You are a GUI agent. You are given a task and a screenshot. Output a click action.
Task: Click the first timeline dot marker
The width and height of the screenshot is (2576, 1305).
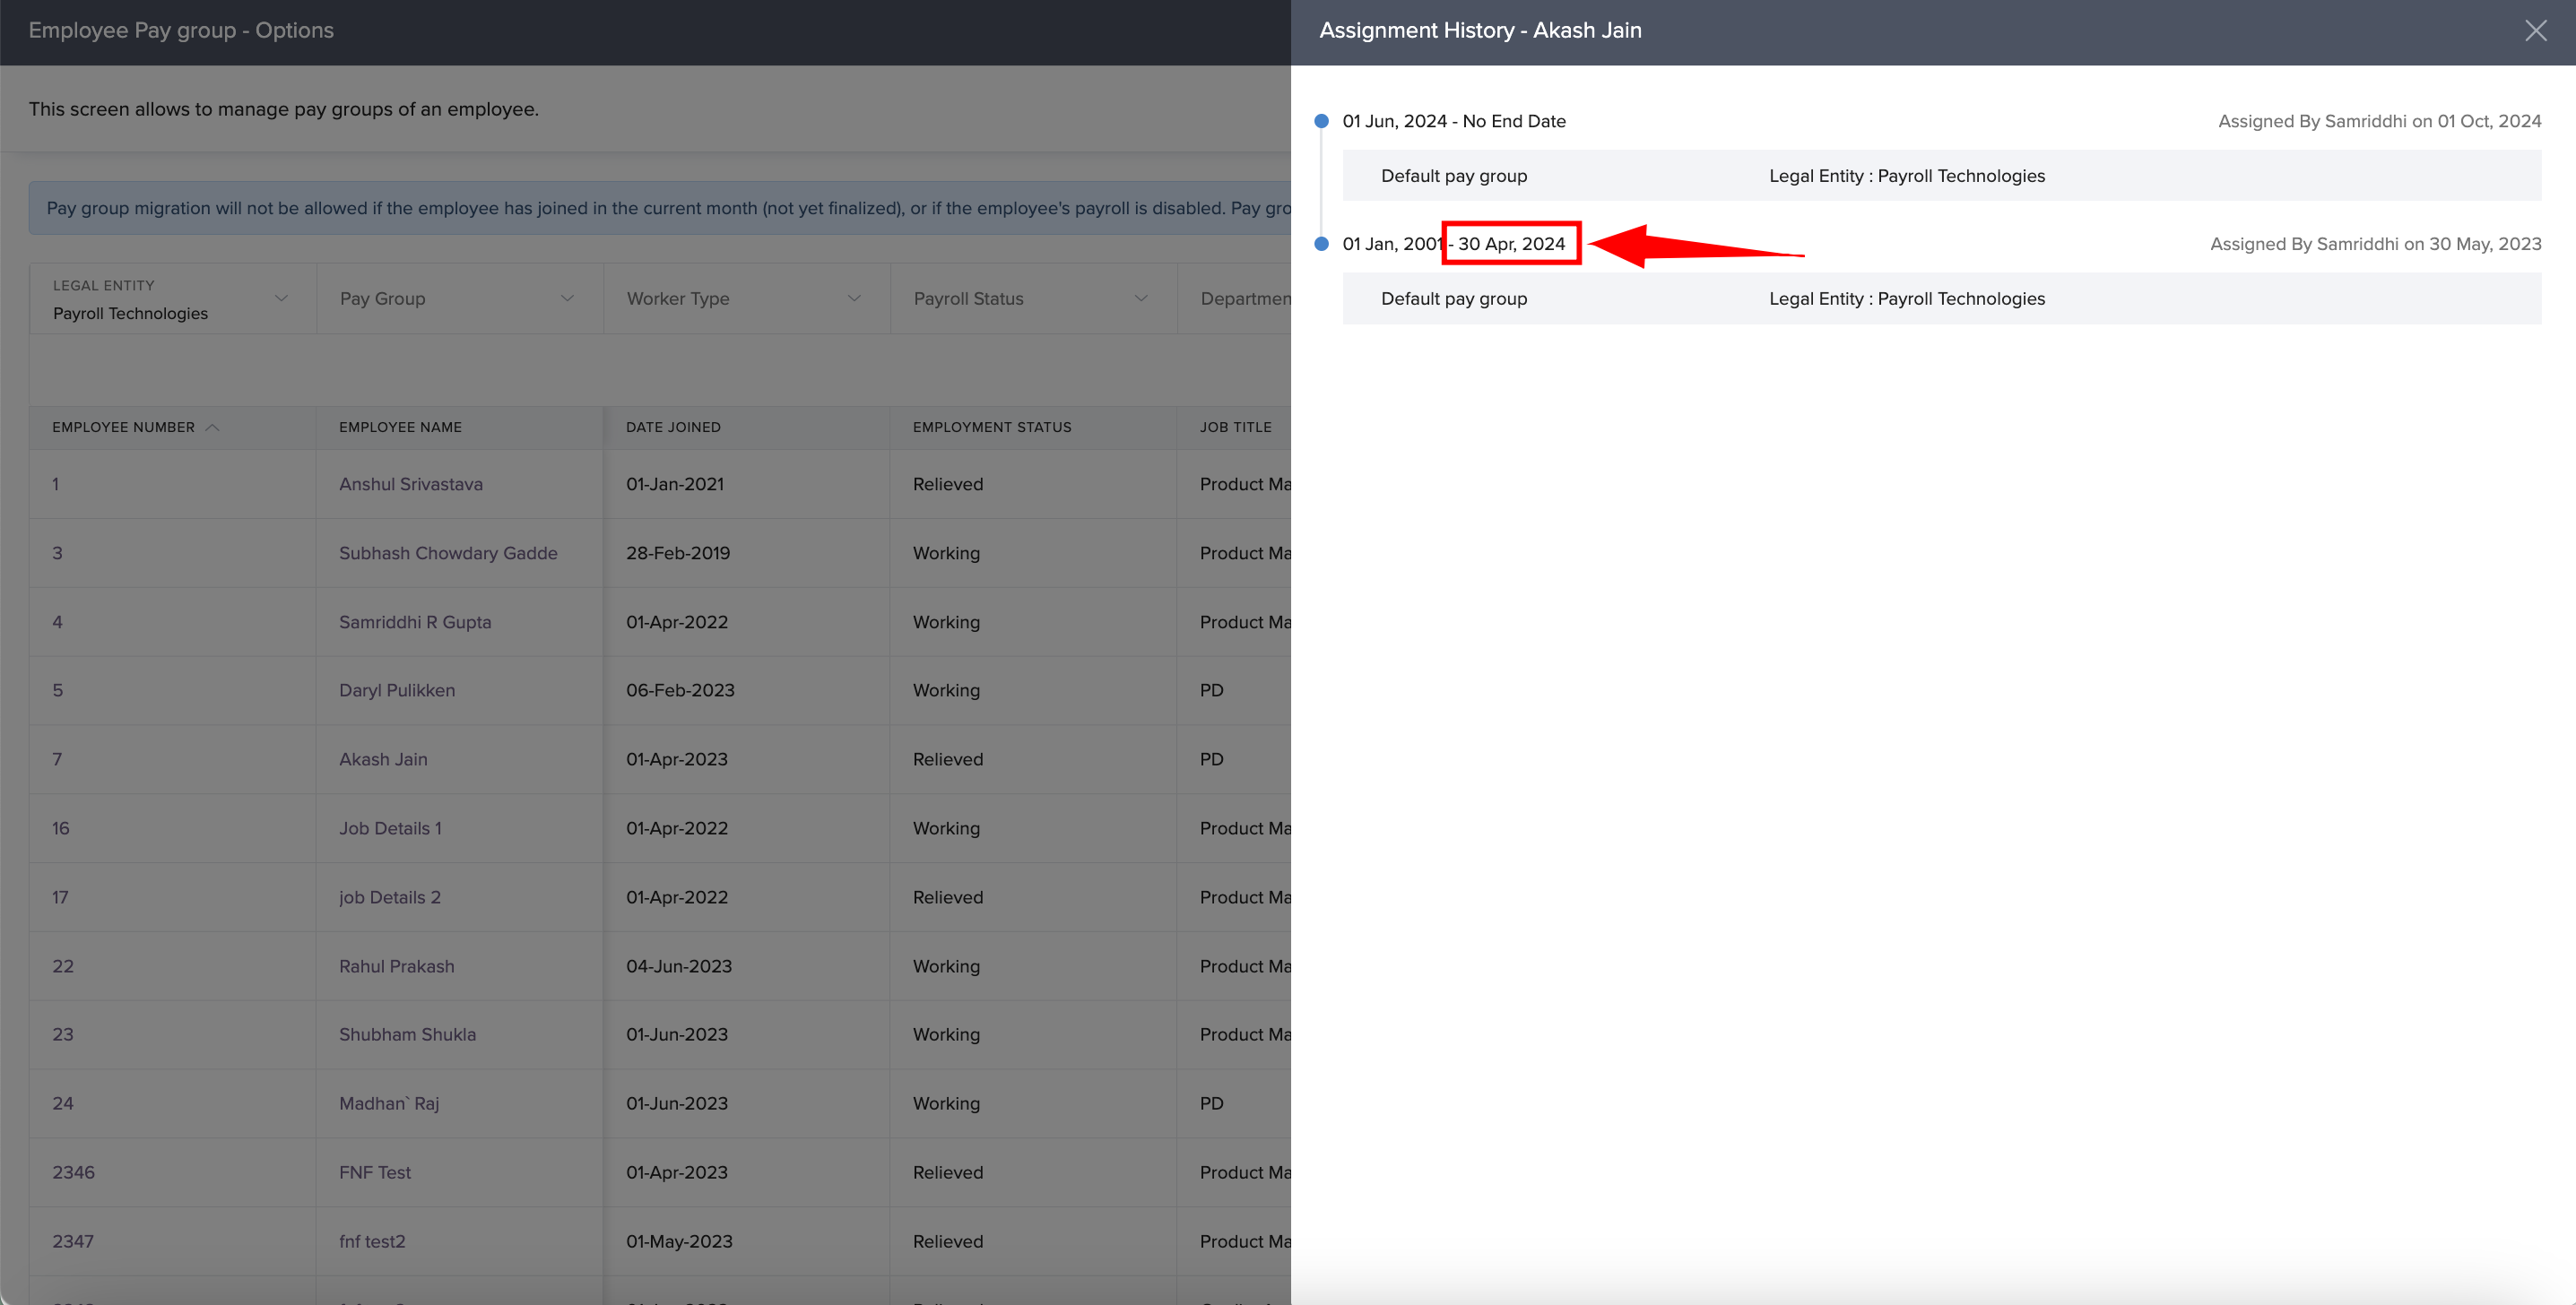[x=1321, y=121]
